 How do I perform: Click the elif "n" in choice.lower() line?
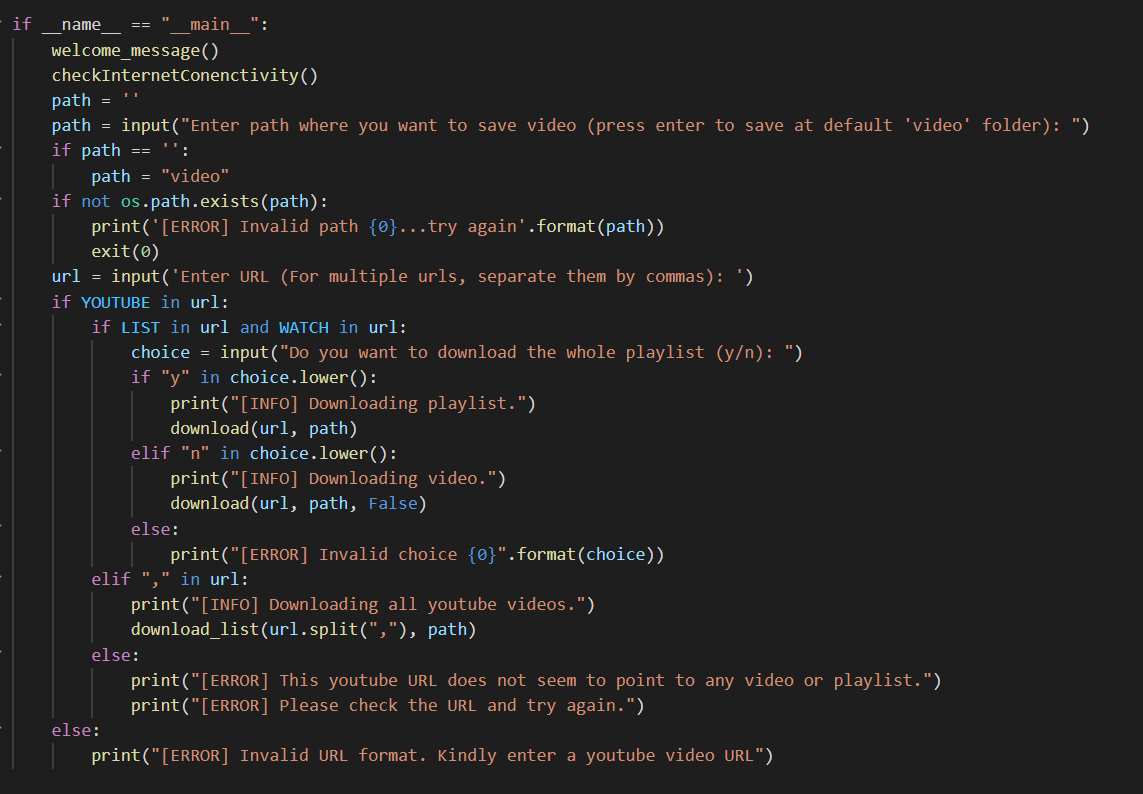tap(264, 454)
